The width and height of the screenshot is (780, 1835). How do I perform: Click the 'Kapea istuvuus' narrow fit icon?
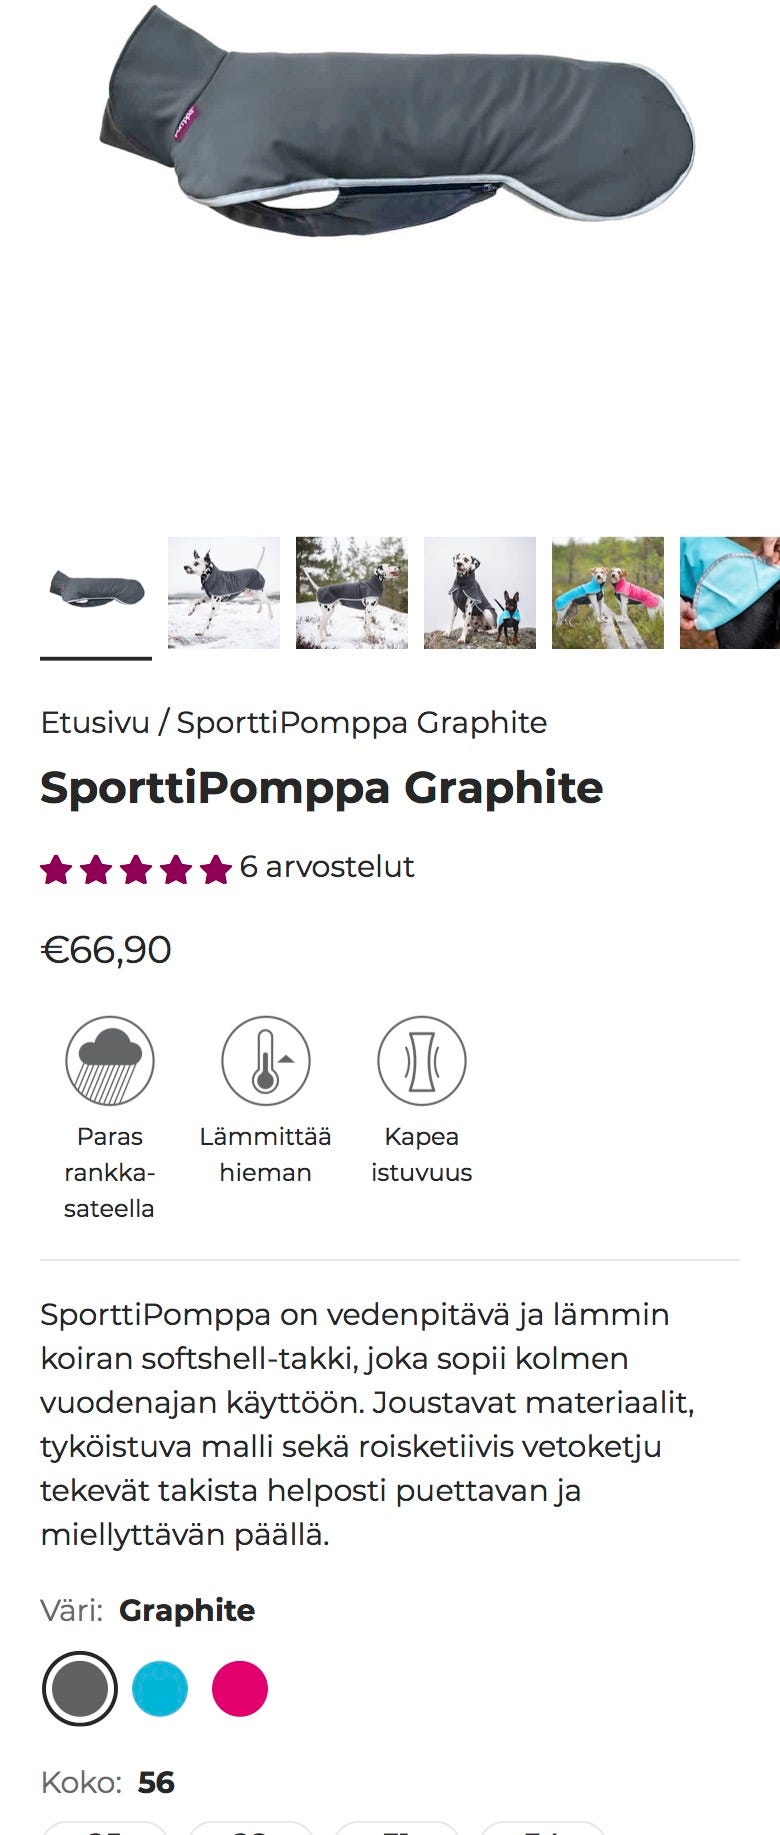421,1060
